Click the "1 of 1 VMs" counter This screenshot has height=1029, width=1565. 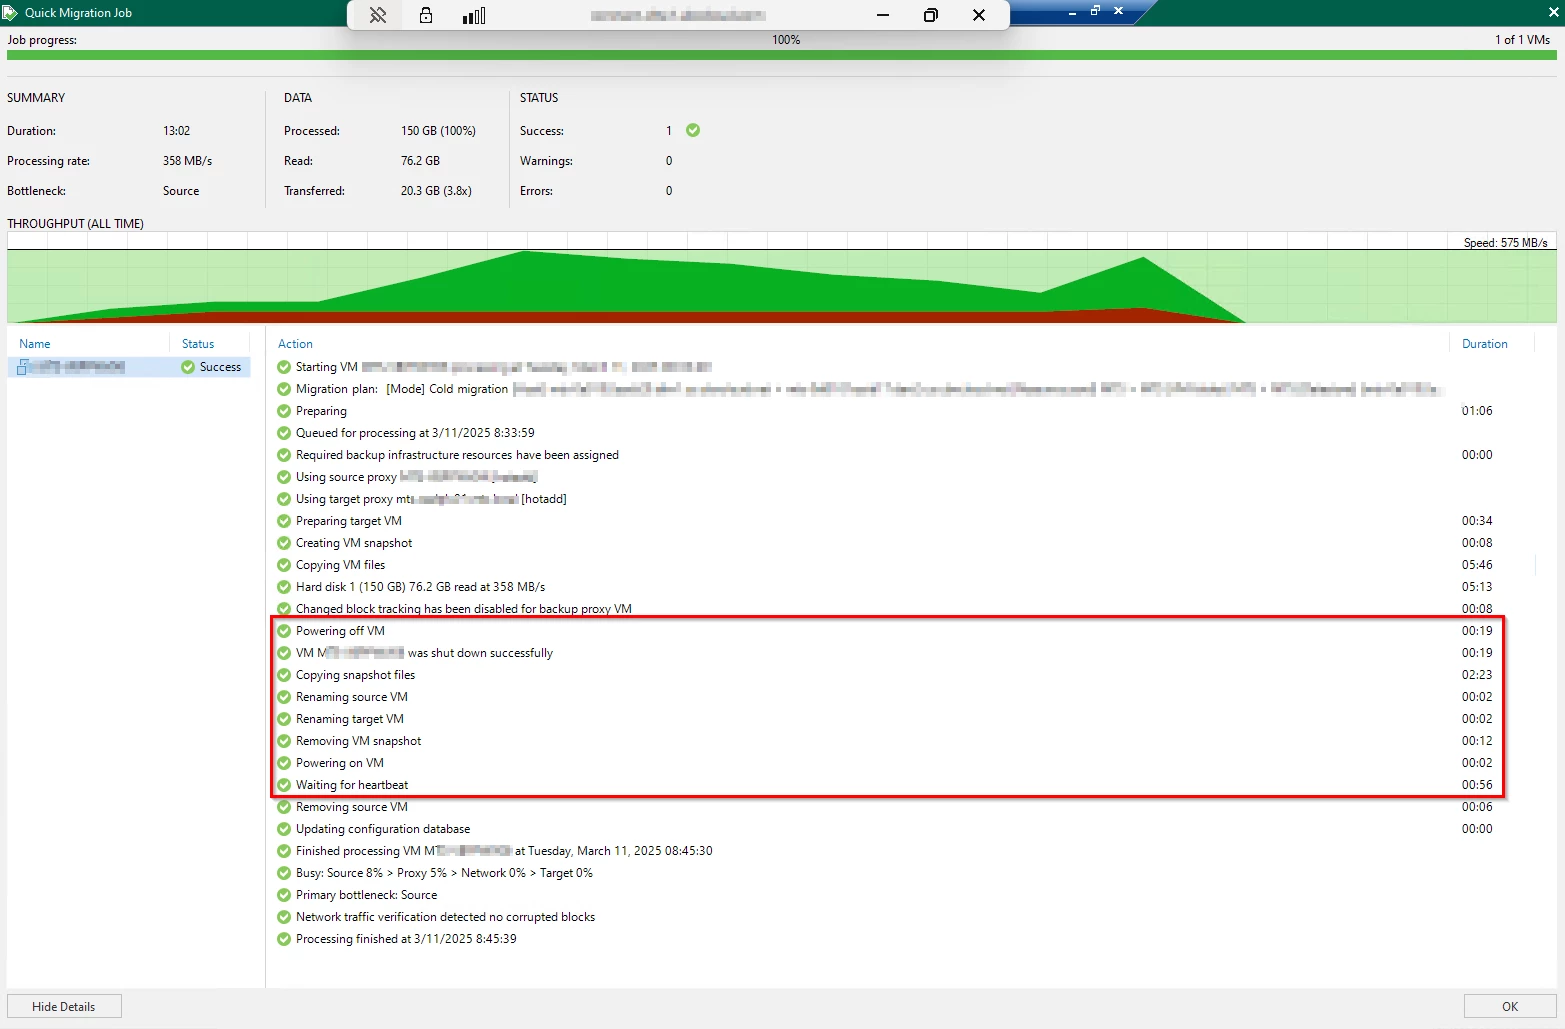tap(1522, 40)
